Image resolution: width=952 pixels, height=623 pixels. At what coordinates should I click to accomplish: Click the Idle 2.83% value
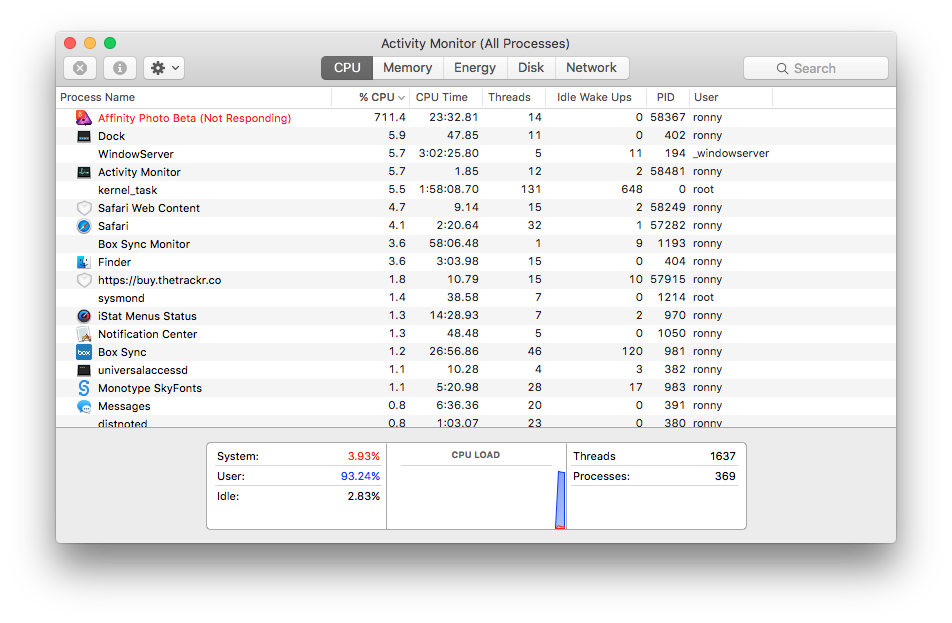point(364,496)
